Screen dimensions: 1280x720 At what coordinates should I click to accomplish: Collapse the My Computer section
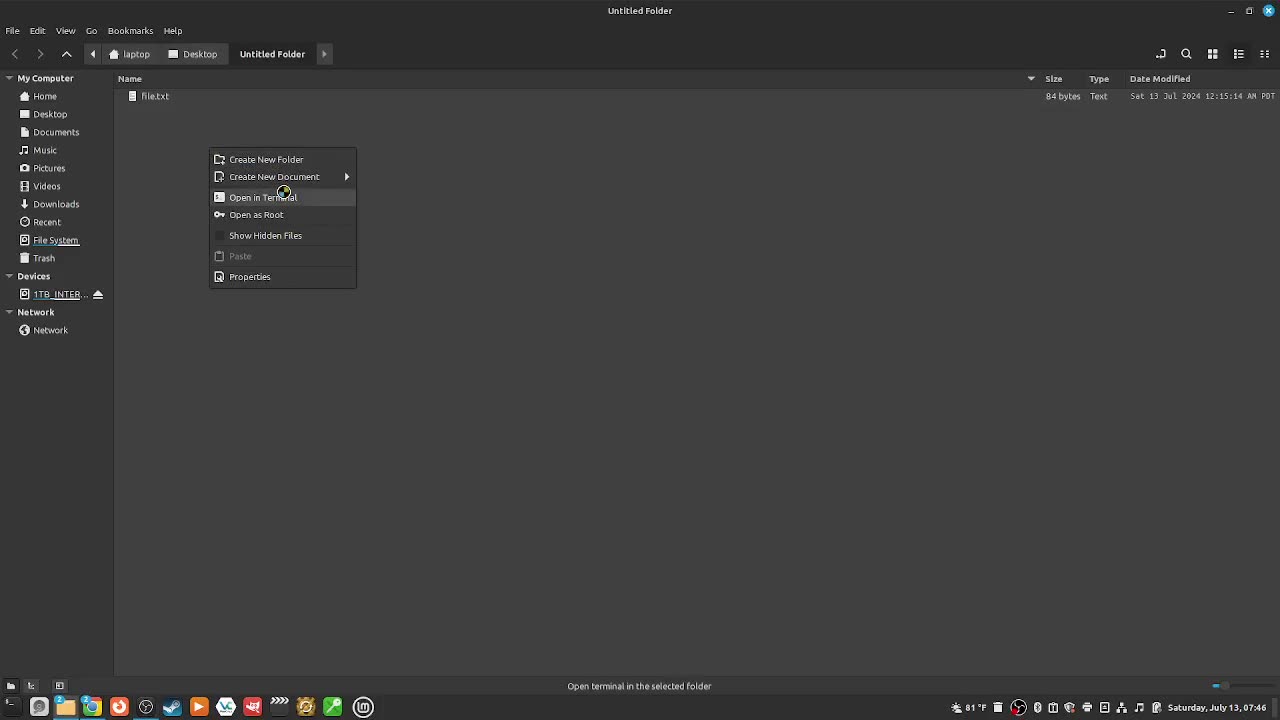point(9,79)
